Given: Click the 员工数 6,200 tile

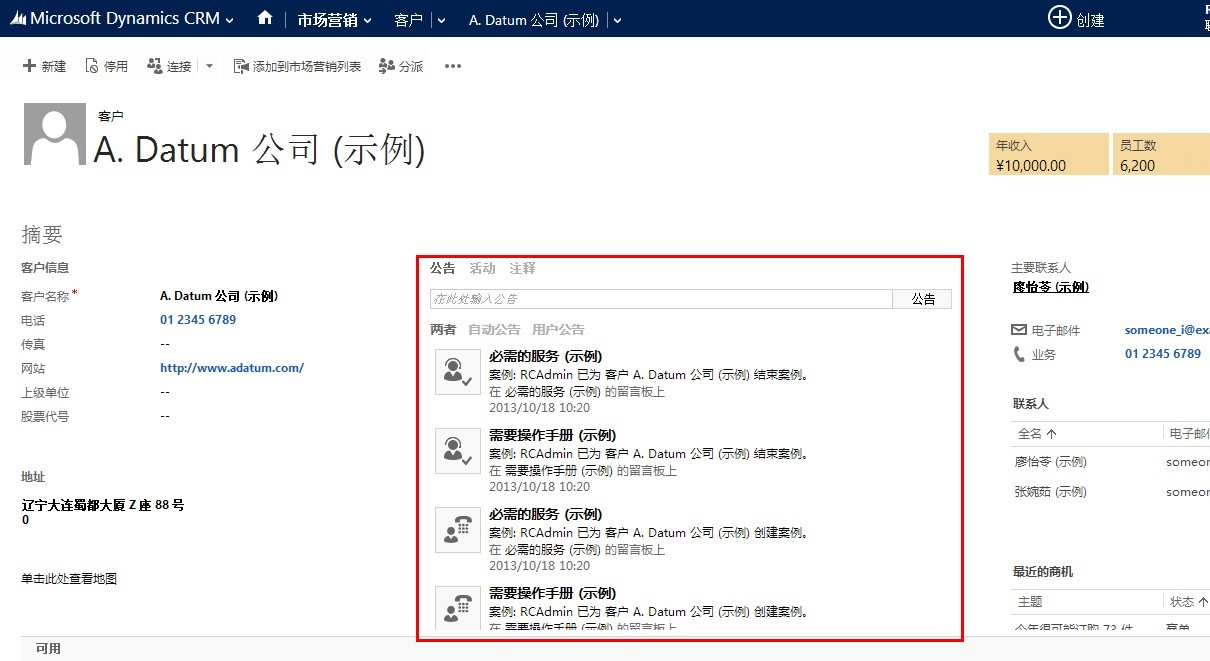Looking at the screenshot, I should (1161, 155).
